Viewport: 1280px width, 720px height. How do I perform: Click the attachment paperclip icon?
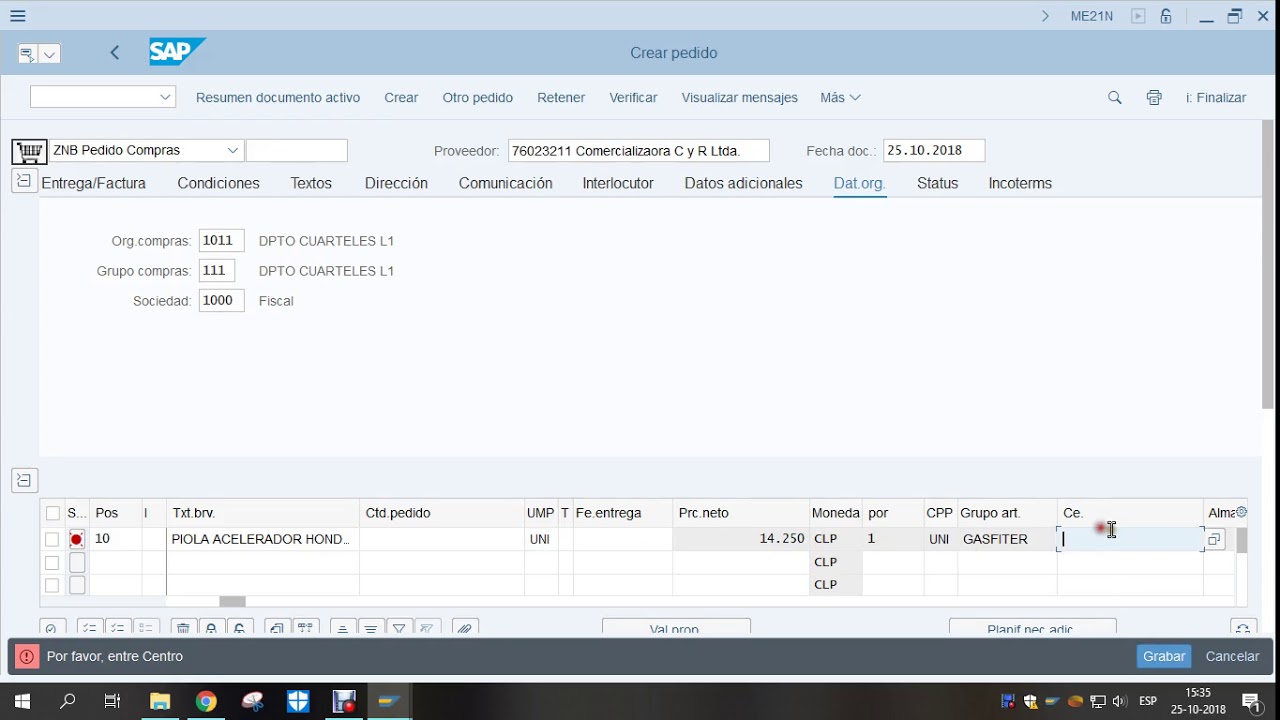click(465, 628)
